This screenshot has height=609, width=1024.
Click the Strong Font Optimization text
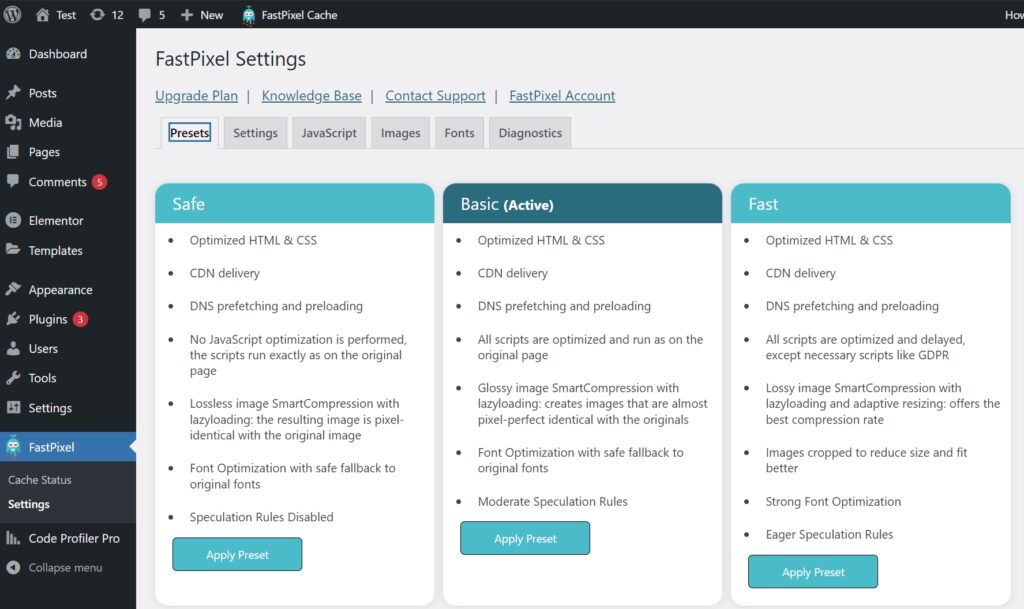pyautogui.click(x=833, y=501)
